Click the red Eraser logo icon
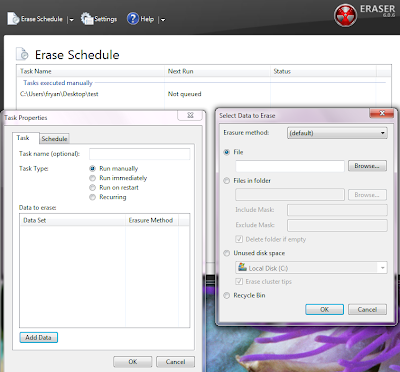Image resolution: width=400 pixels, height=372 pixels. point(345,15)
